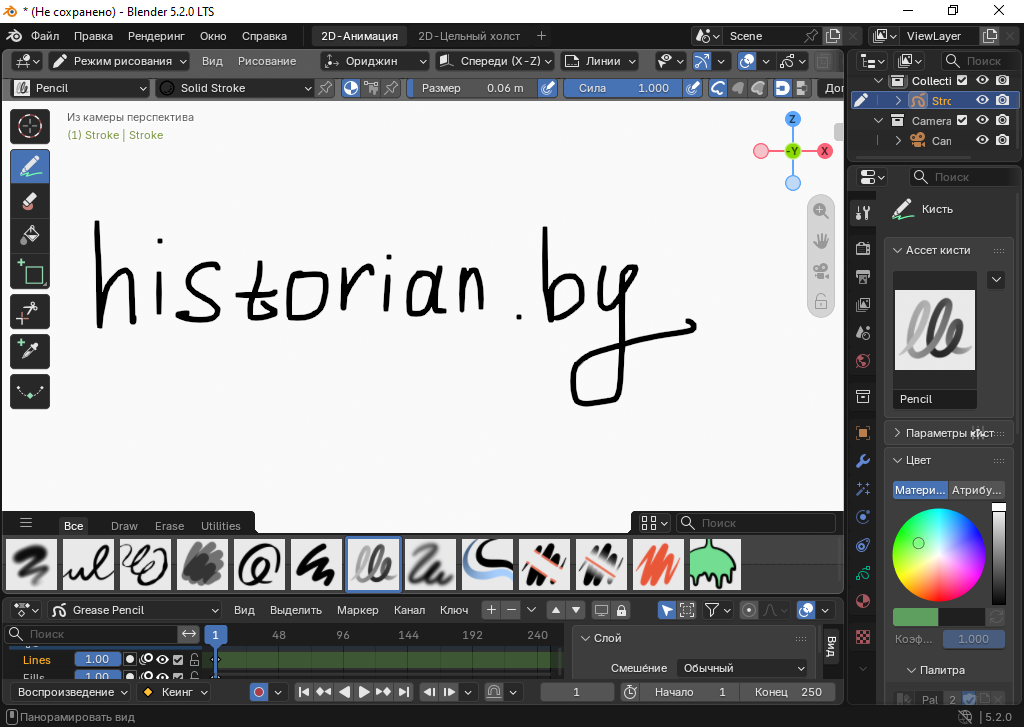
Task: Open the File menu
Action: 45,36
